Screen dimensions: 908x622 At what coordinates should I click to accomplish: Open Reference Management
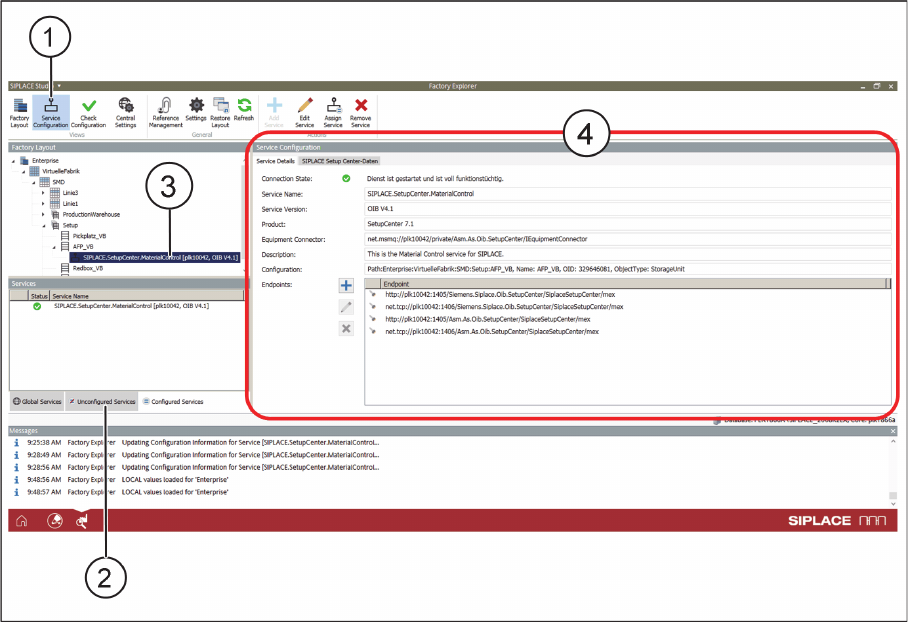[x=166, y=112]
